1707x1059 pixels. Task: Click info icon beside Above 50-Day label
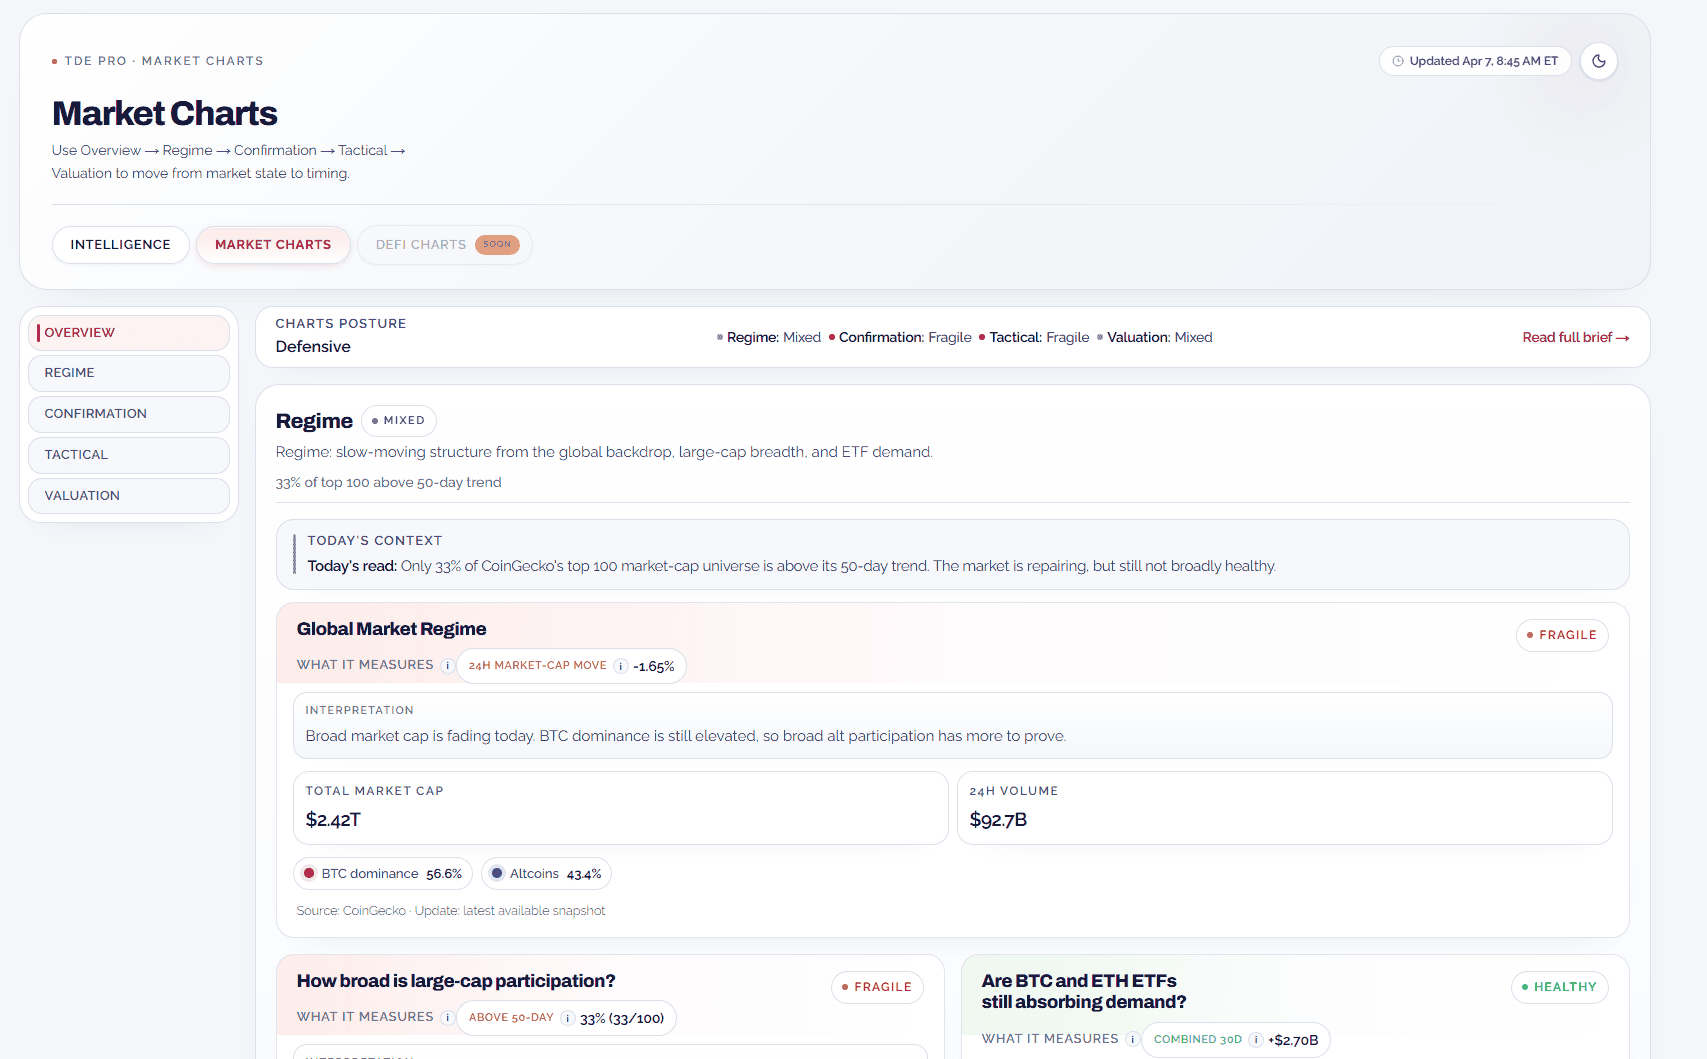[567, 1018]
